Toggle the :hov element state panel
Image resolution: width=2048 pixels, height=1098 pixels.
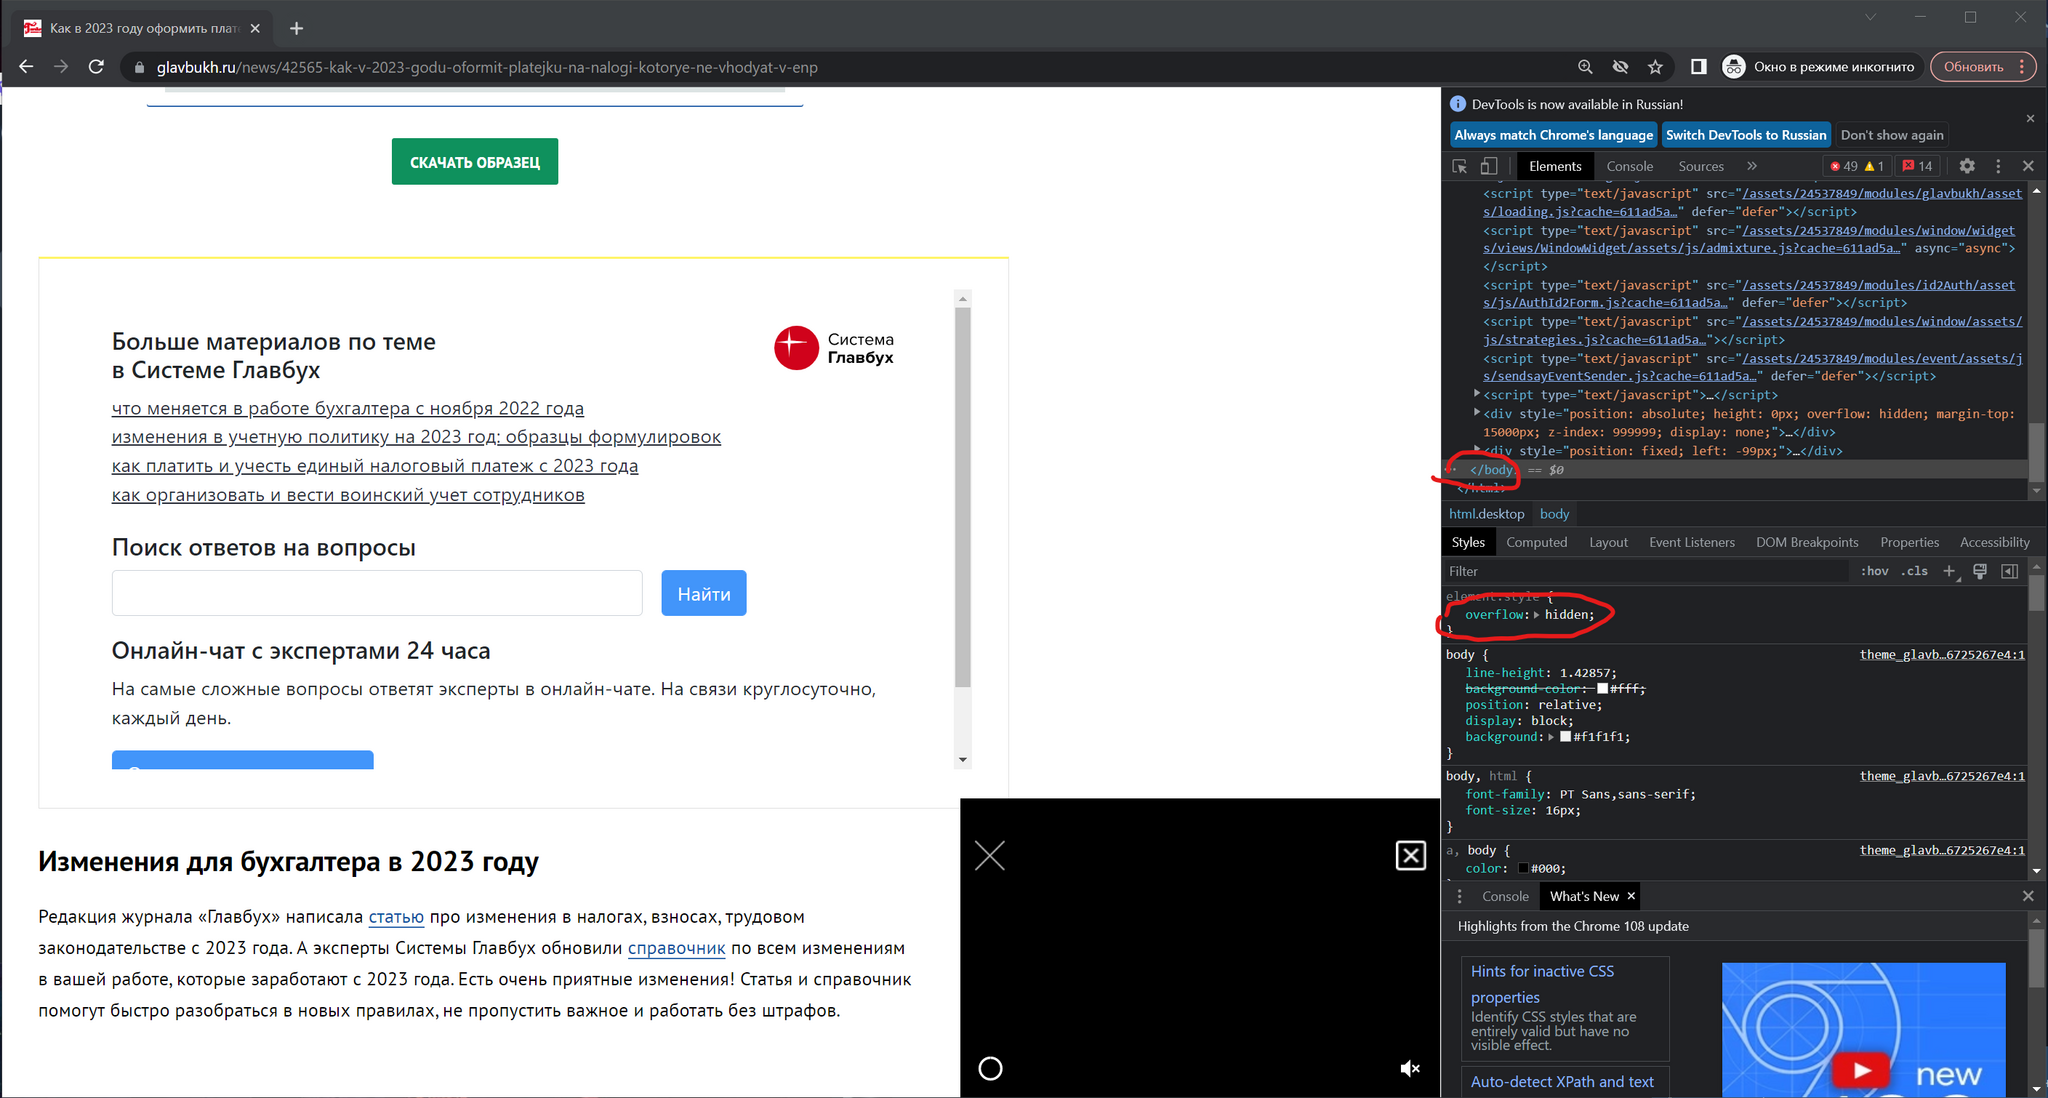coord(1874,571)
